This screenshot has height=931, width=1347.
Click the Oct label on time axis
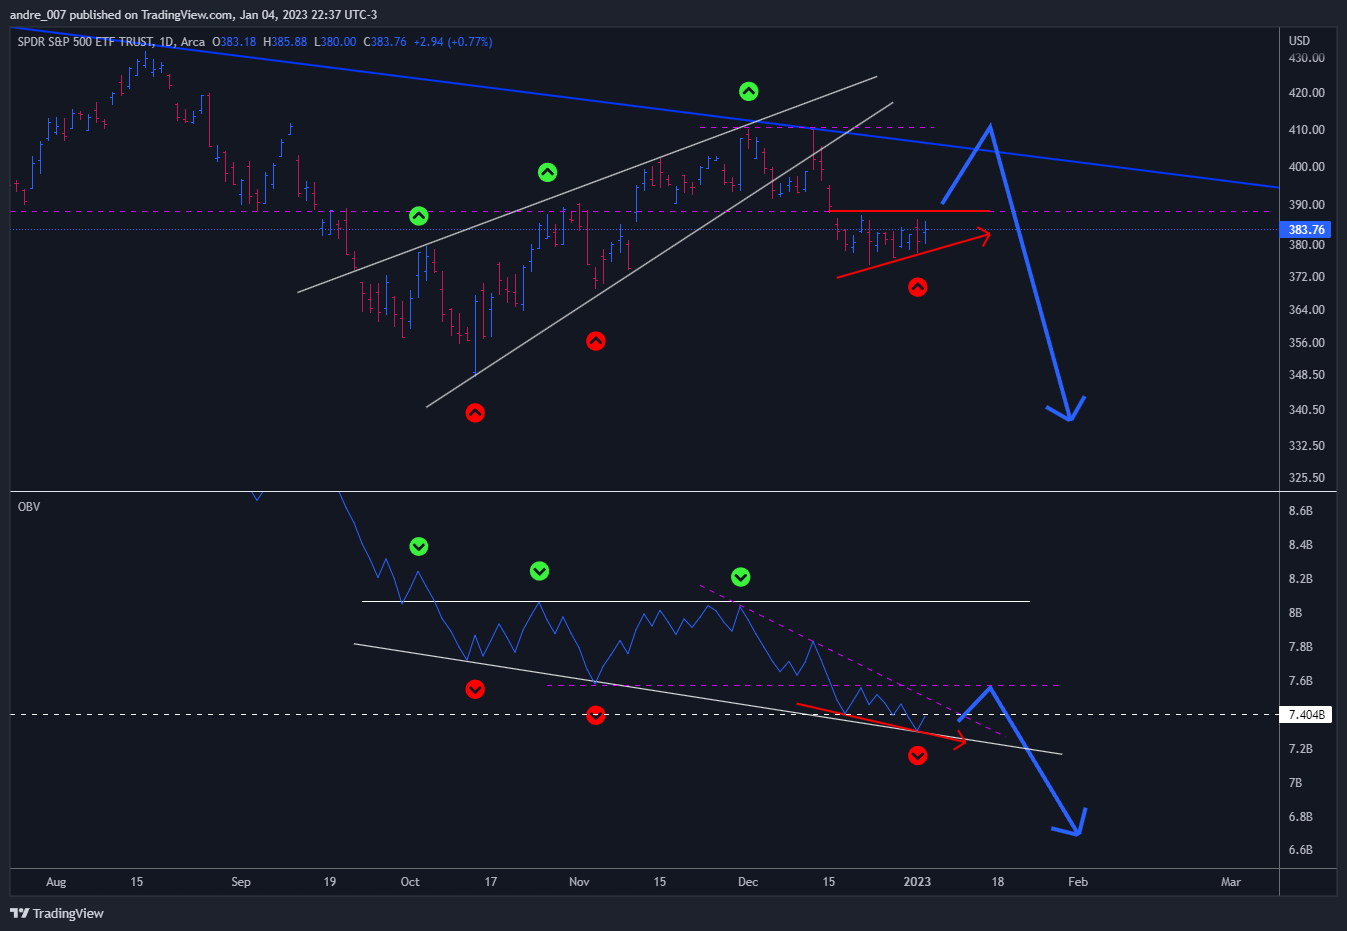(410, 882)
